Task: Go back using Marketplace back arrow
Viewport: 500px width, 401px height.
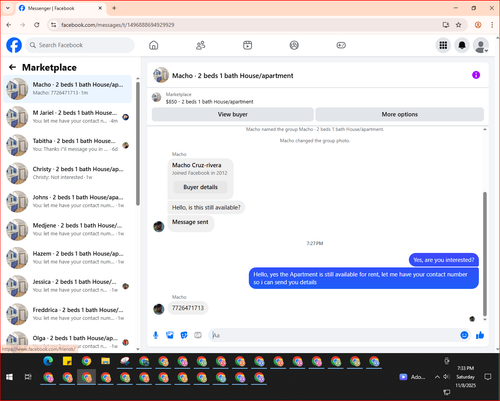Action: tap(12, 67)
